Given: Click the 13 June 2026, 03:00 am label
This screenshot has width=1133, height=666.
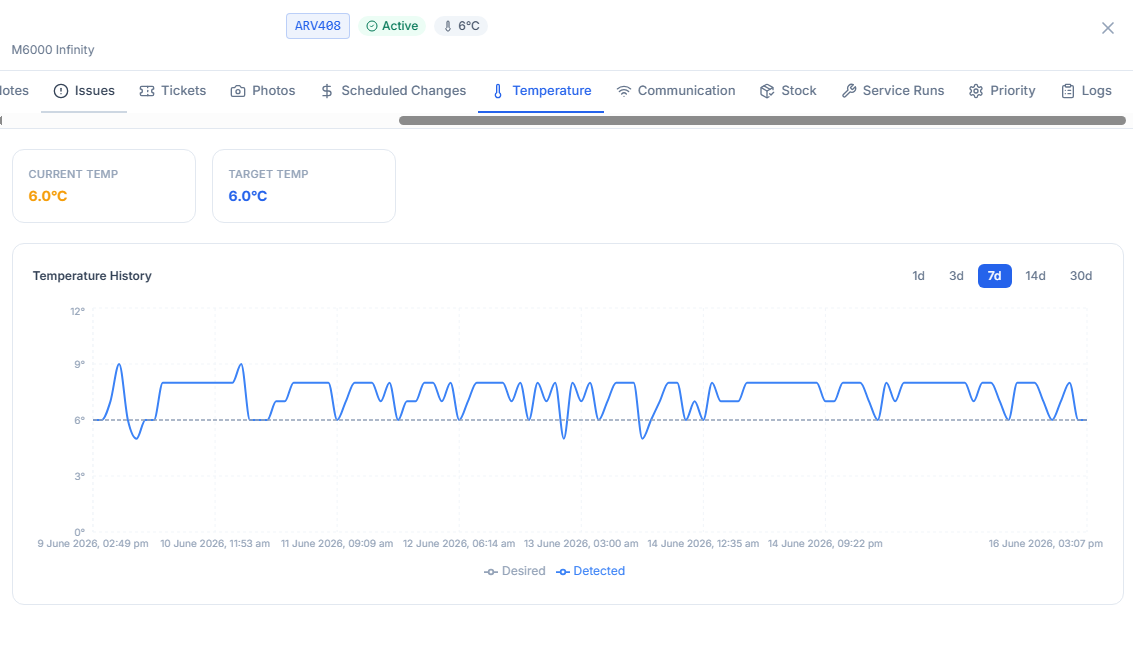Looking at the screenshot, I should [581, 544].
